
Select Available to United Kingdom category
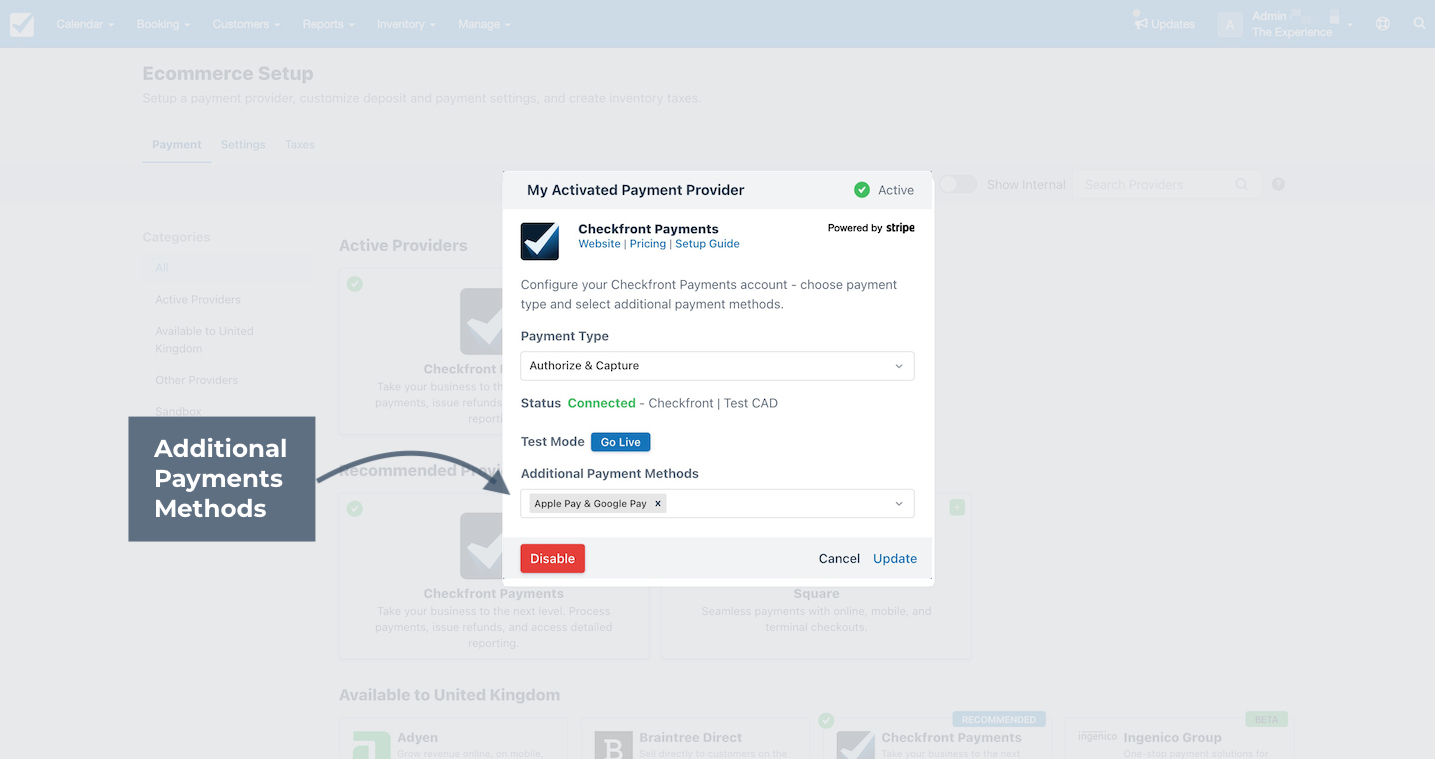pyautogui.click(x=205, y=340)
